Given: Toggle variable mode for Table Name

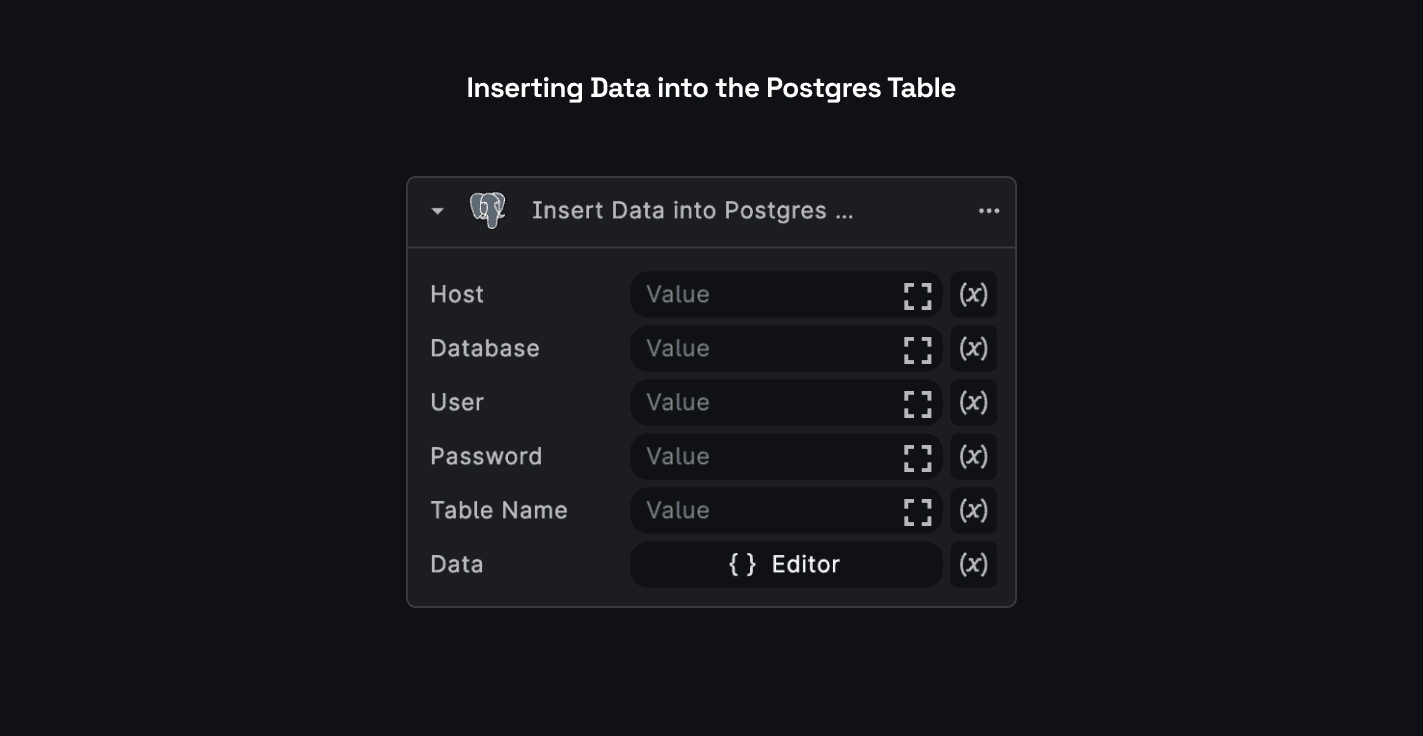Looking at the screenshot, I should pyautogui.click(x=973, y=511).
